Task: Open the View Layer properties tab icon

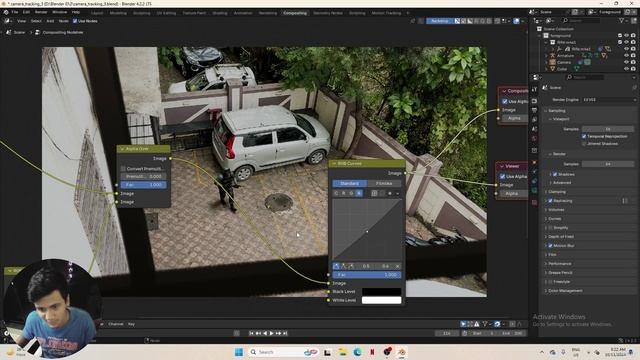Action: [534, 120]
